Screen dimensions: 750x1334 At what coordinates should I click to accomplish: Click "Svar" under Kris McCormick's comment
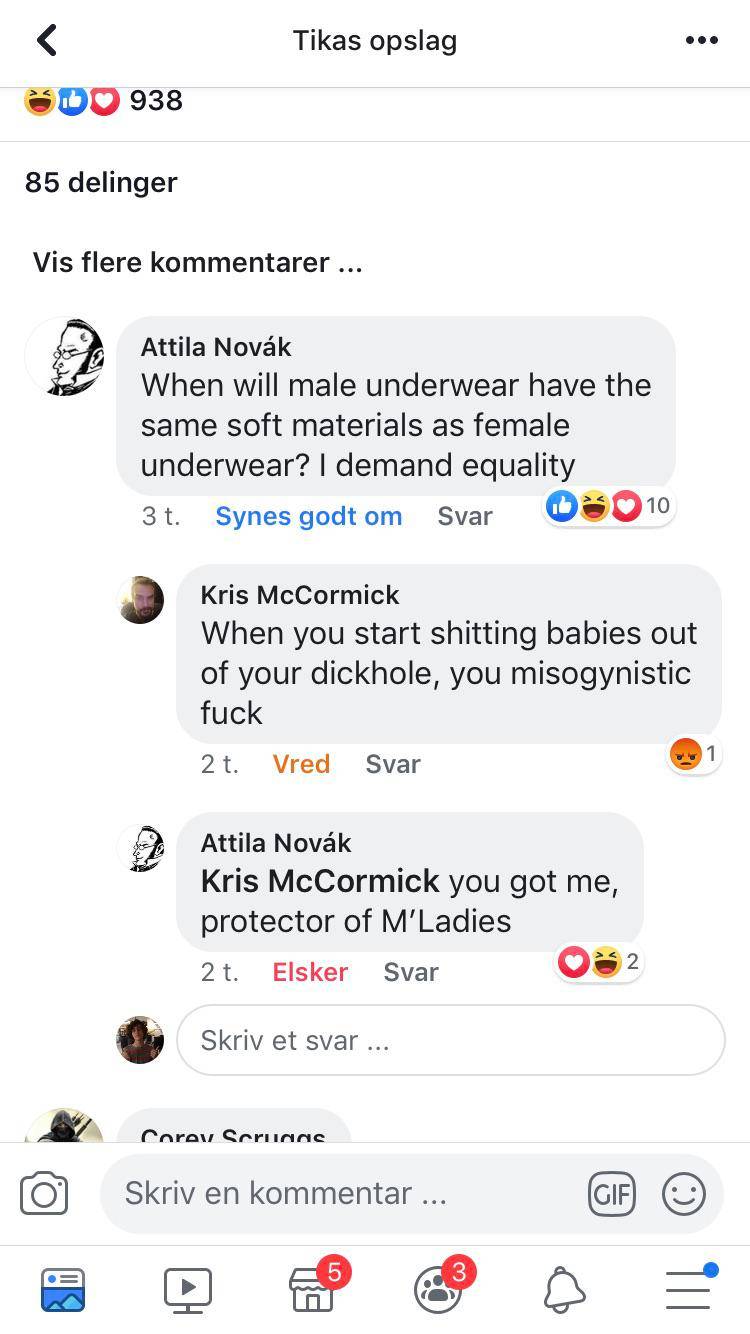[393, 764]
